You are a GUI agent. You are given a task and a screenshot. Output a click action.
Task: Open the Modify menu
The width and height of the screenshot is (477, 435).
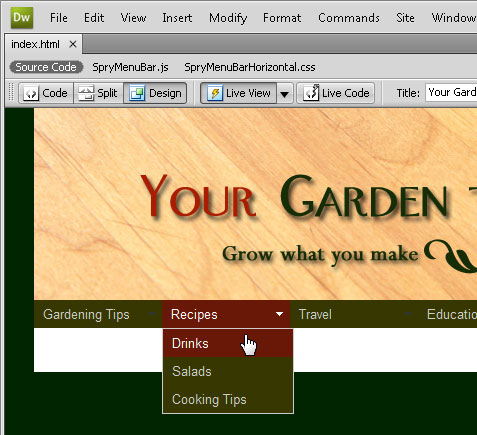(x=228, y=18)
